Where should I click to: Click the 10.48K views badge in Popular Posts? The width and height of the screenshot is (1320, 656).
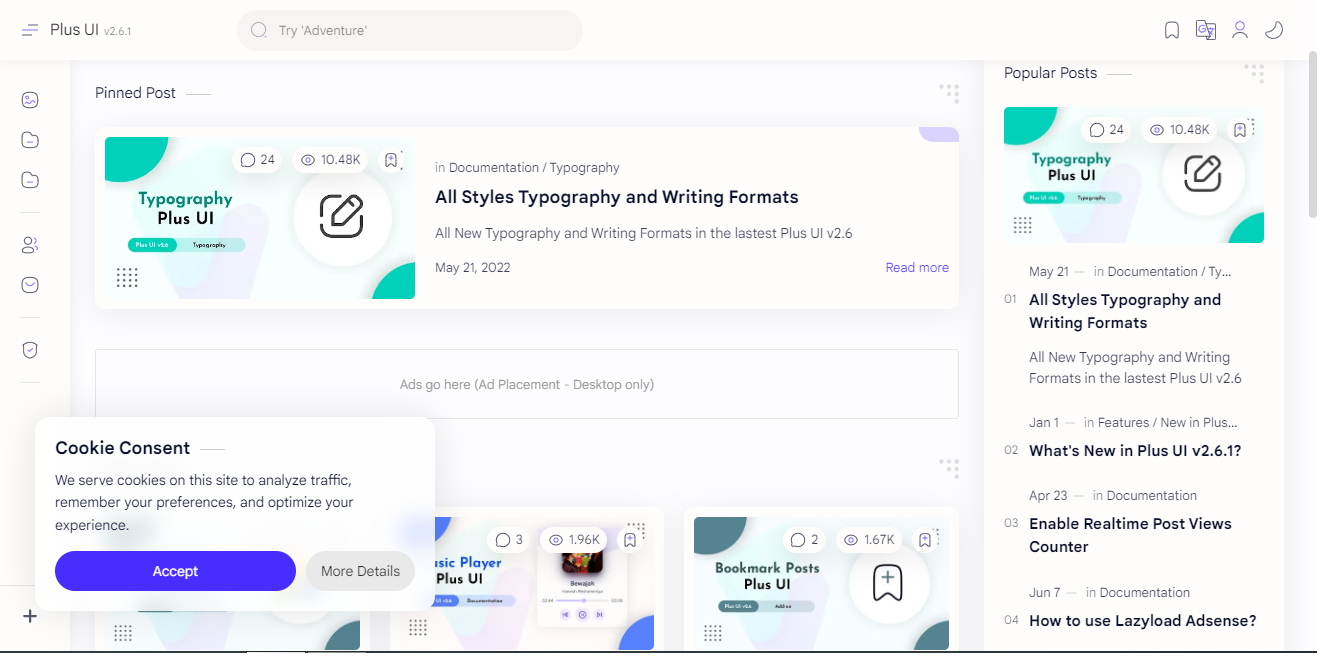tap(1180, 130)
